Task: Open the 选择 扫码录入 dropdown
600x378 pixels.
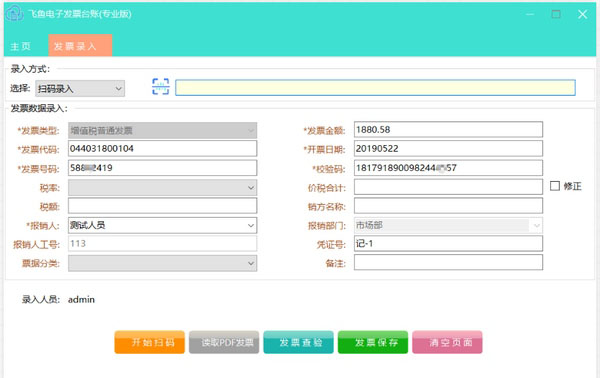Action: tap(80, 89)
